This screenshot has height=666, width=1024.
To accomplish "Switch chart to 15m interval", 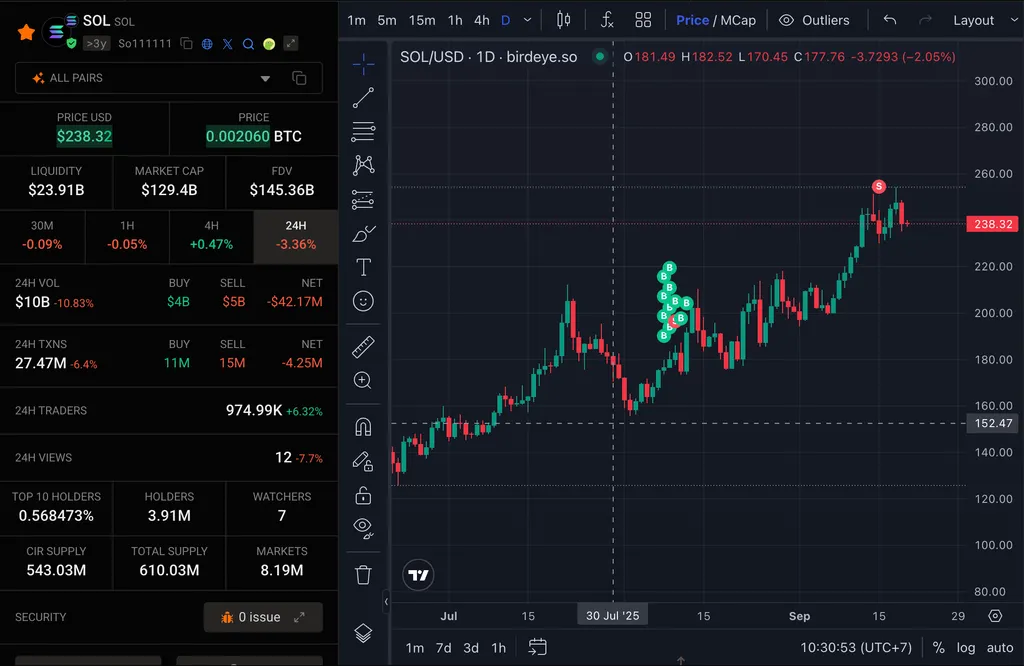I will point(422,20).
